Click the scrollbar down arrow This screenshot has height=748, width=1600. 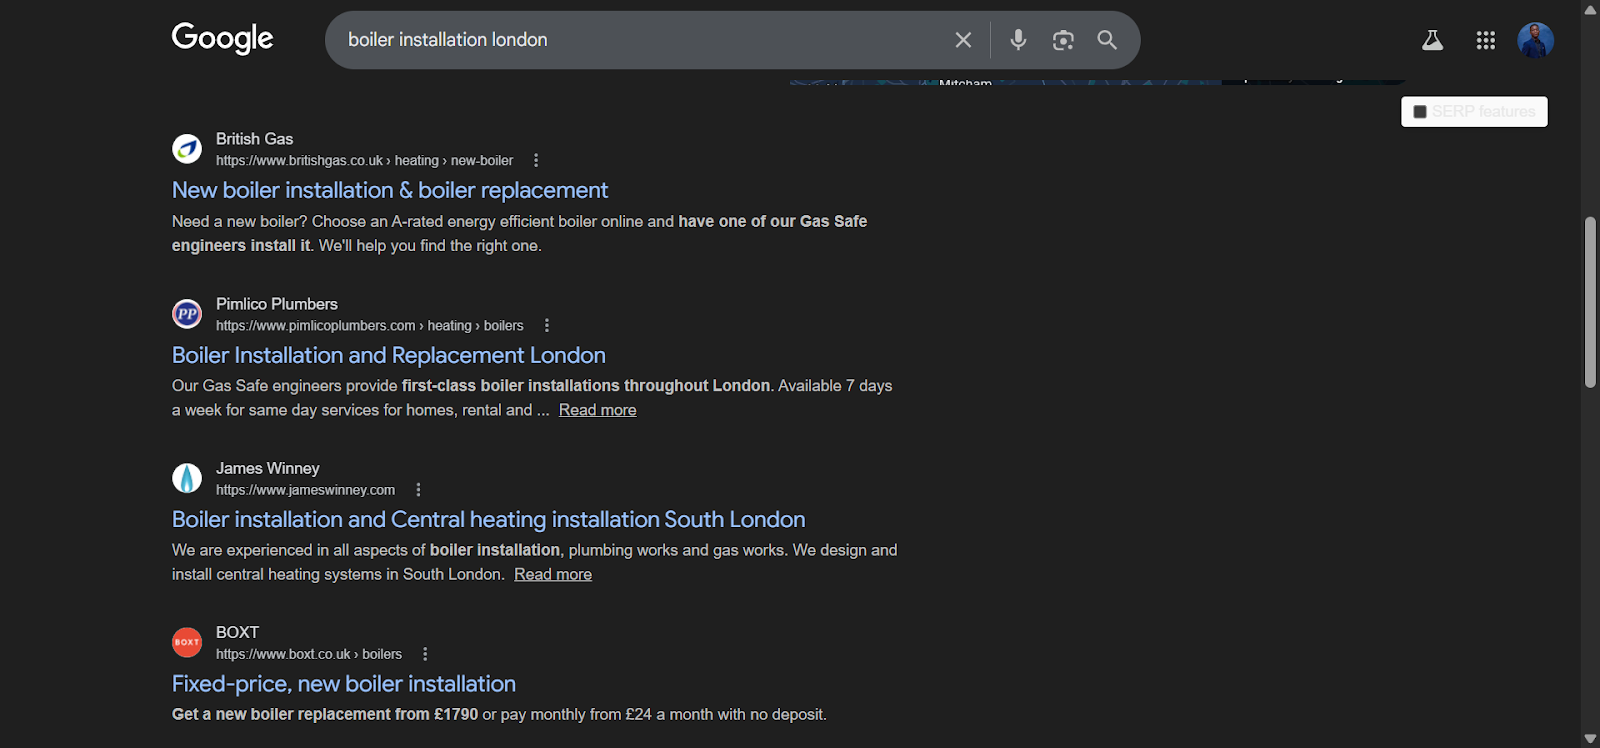(x=1590, y=739)
